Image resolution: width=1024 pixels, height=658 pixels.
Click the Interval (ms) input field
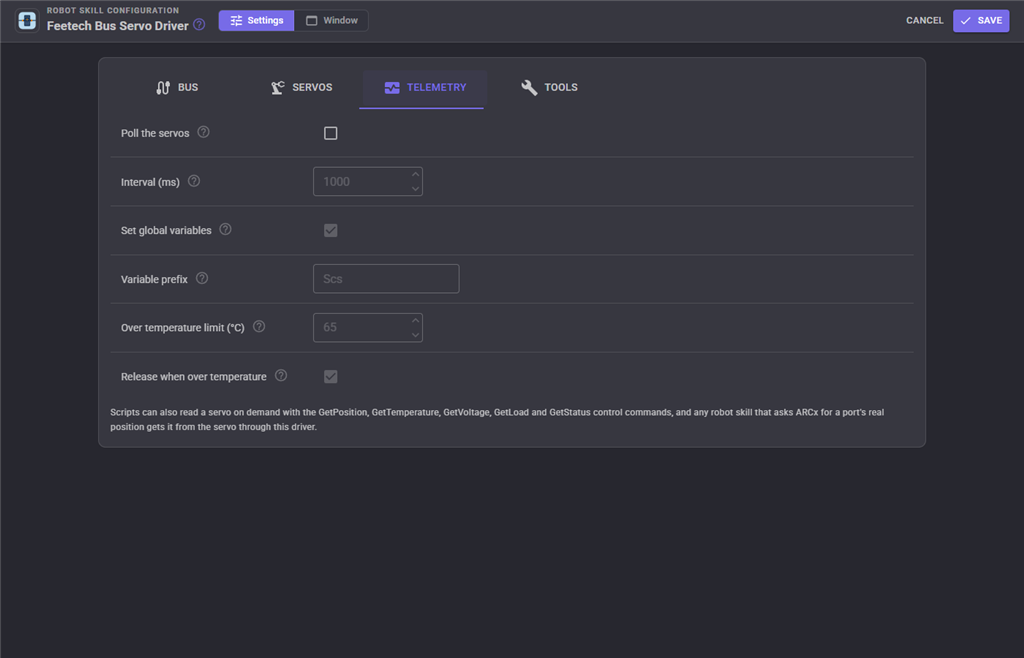pos(368,181)
